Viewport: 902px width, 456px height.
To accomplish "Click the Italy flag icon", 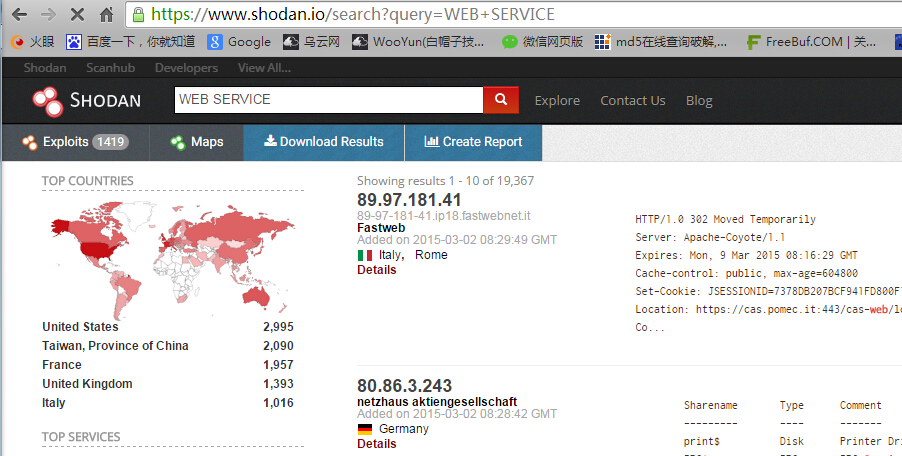I will click(x=365, y=255).
